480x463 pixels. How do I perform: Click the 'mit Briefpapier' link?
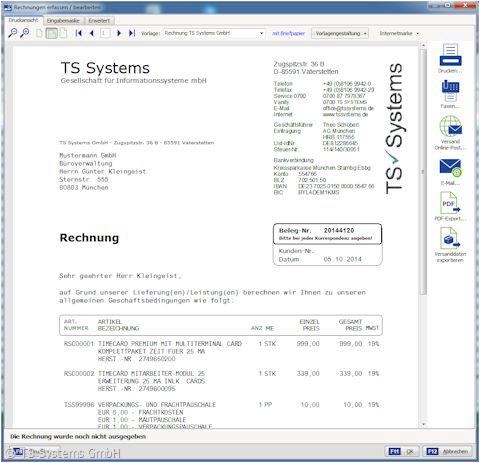[x=288, y=33]
